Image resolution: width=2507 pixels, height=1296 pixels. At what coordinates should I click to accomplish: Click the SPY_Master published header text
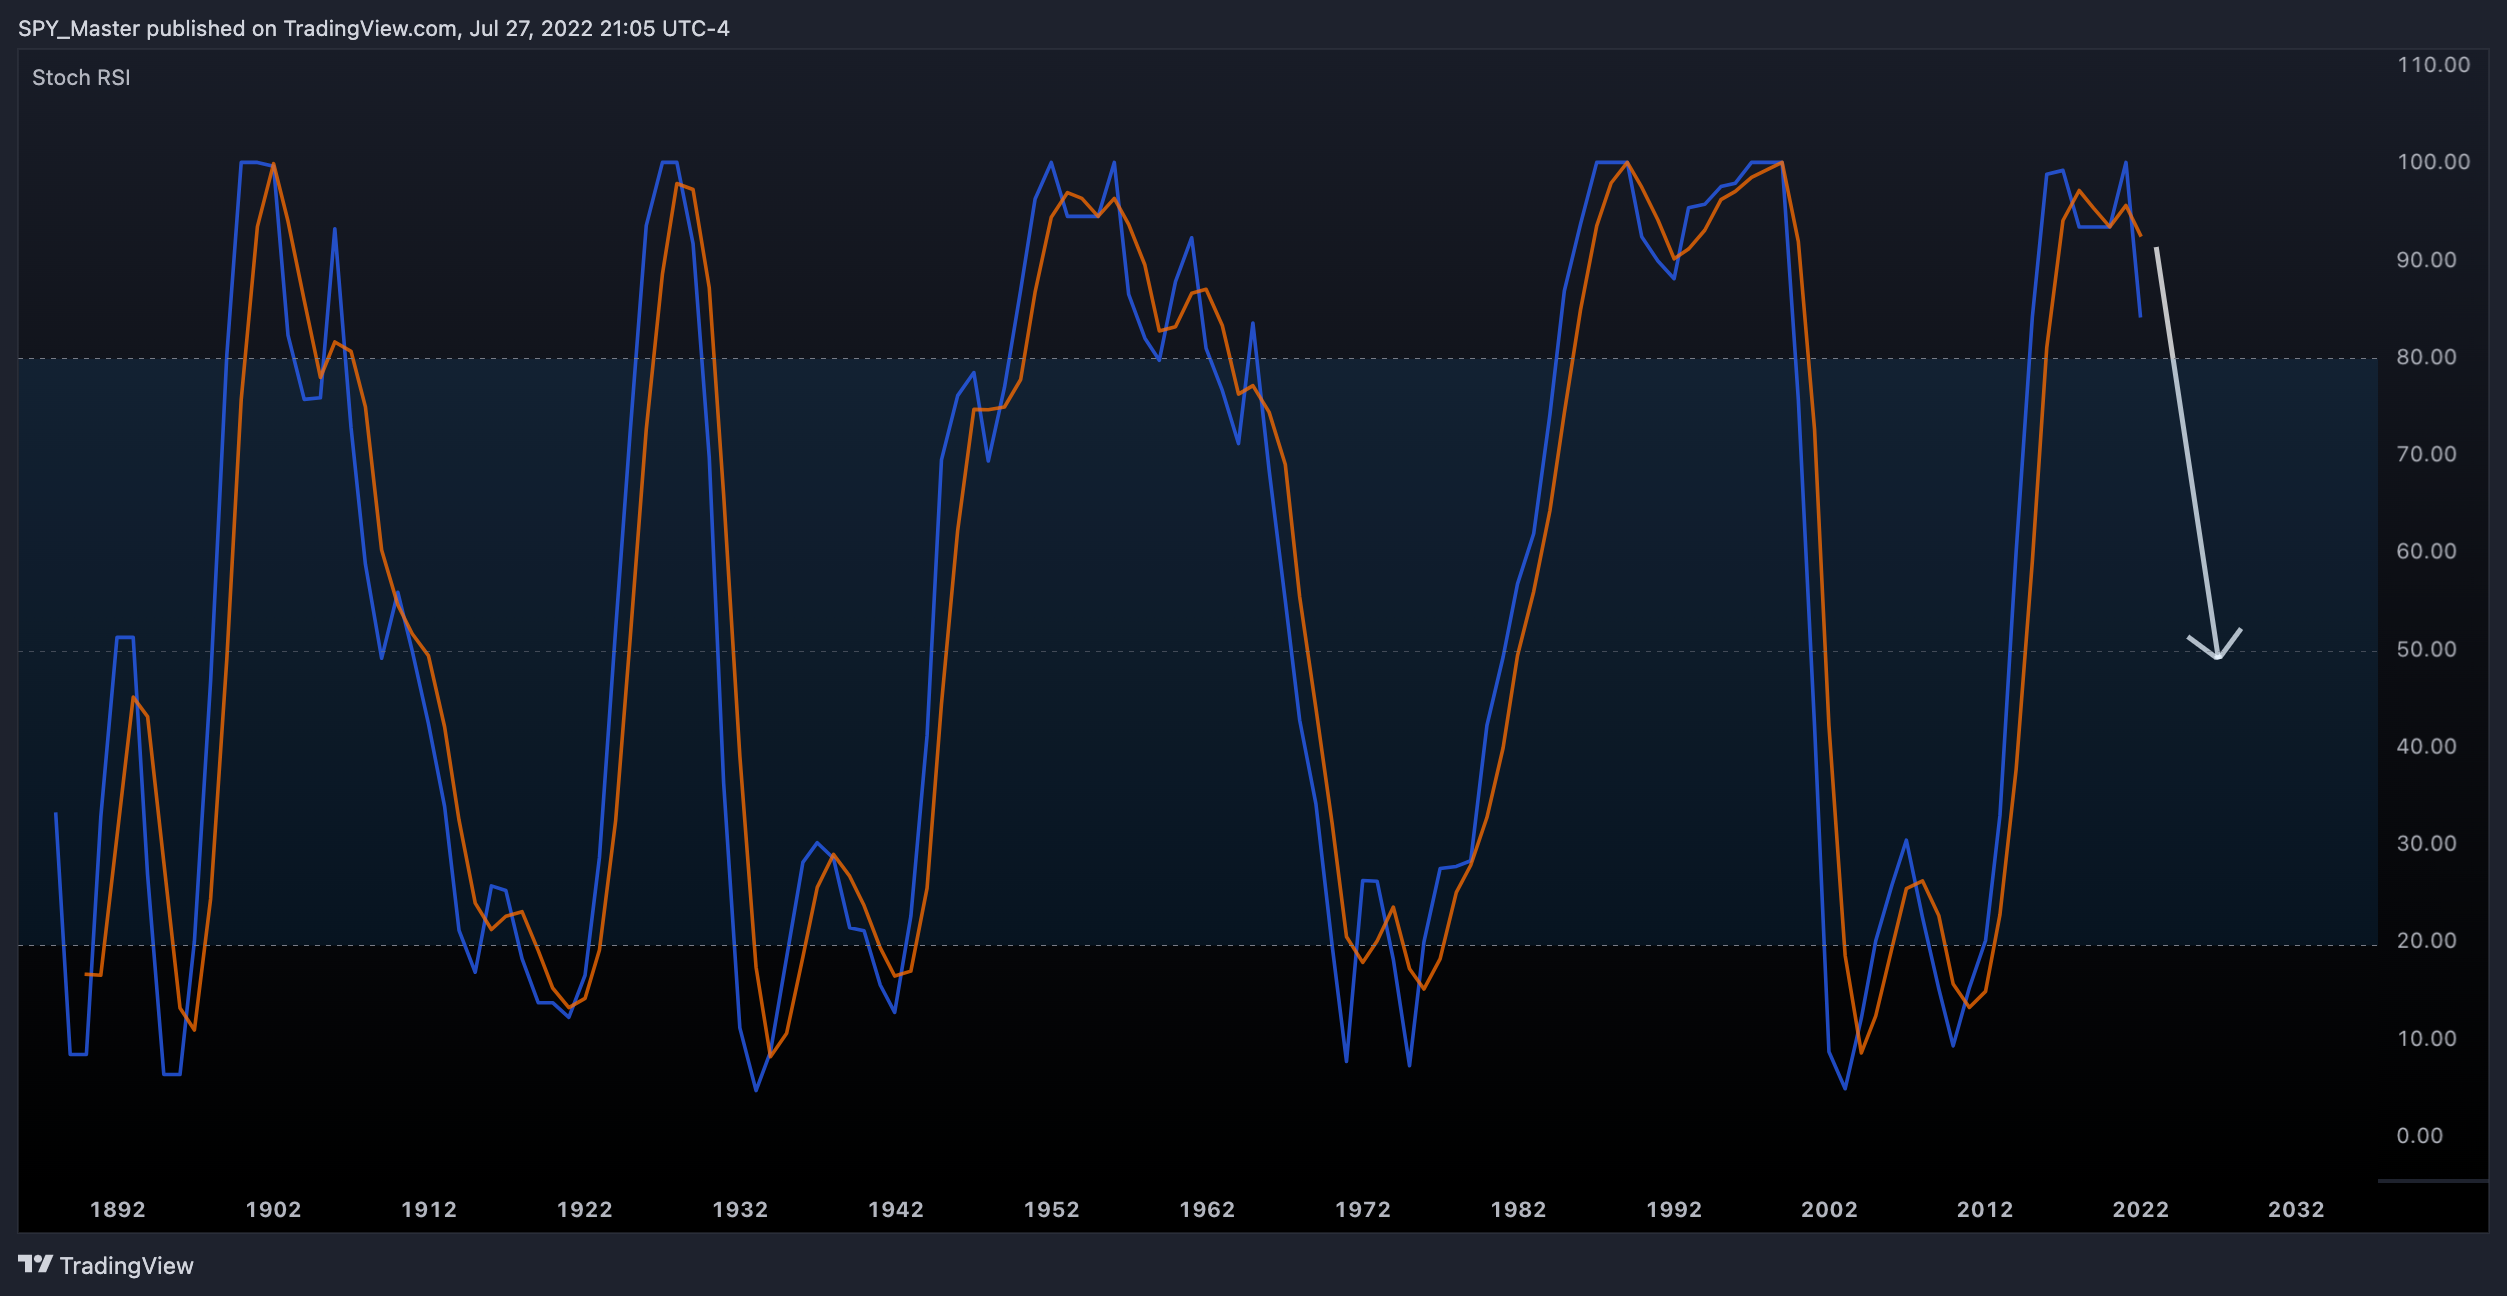point(374,28)
